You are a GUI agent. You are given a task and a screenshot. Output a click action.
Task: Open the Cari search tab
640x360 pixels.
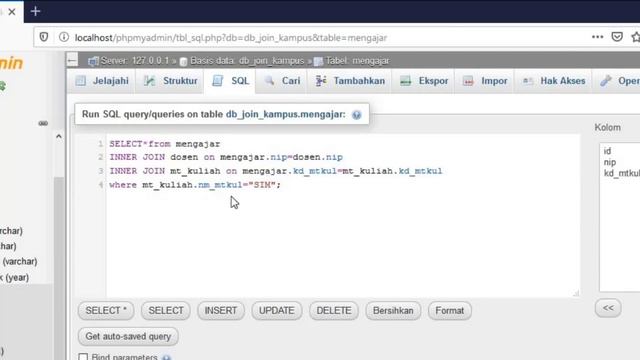pyautogui.click(x=282, y=81)
